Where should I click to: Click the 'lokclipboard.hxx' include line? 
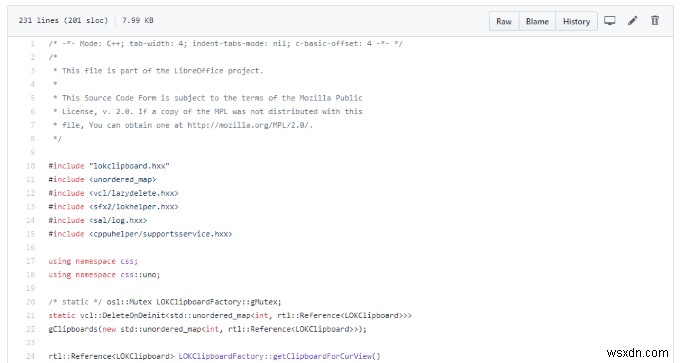(109, 166)
